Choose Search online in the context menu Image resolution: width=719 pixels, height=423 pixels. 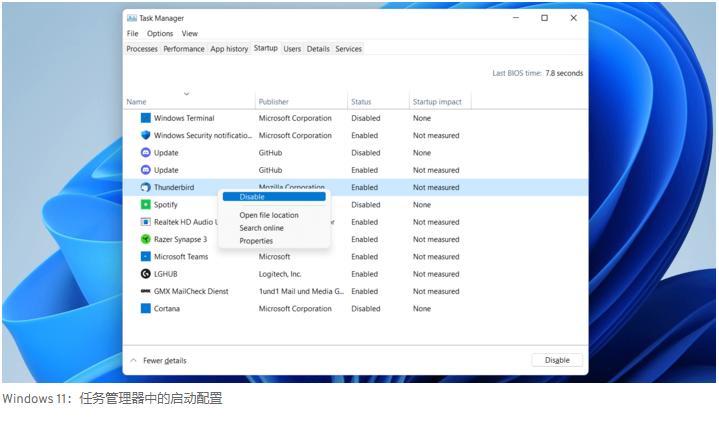tap(261, 228)
